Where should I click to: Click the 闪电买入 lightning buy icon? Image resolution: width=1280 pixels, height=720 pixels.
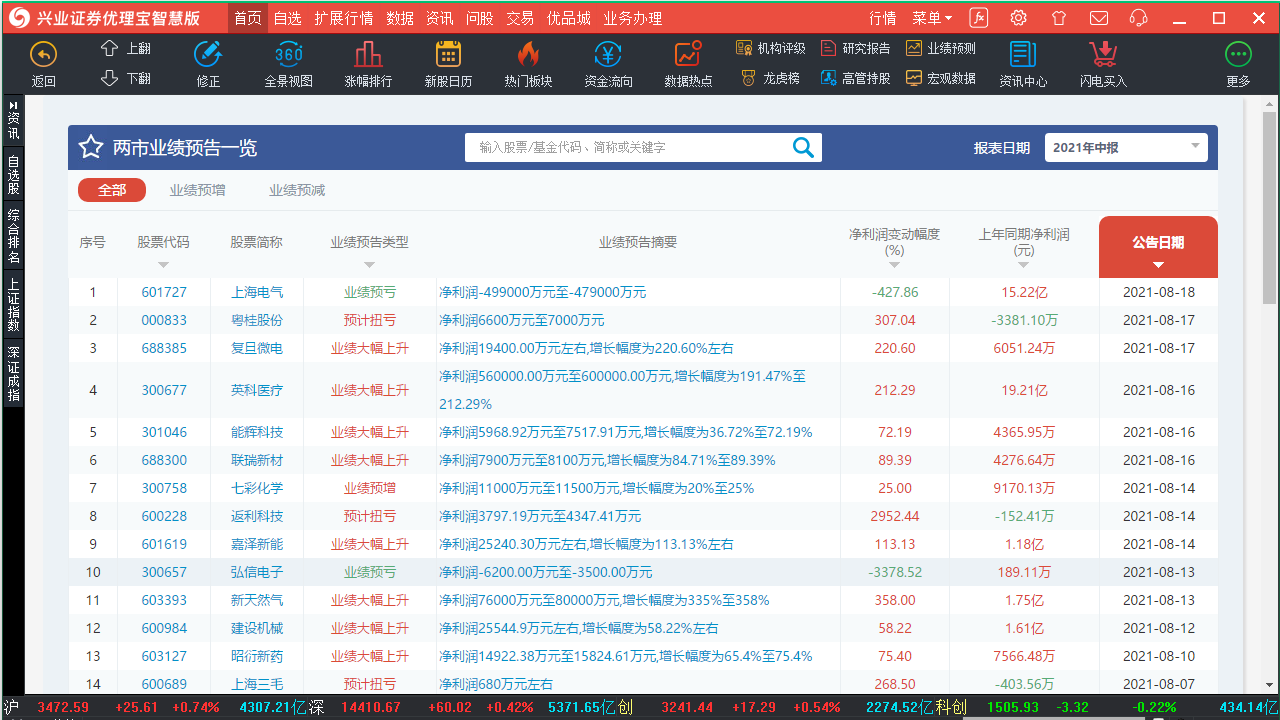pyautogui.click(x=1102, y=60)
